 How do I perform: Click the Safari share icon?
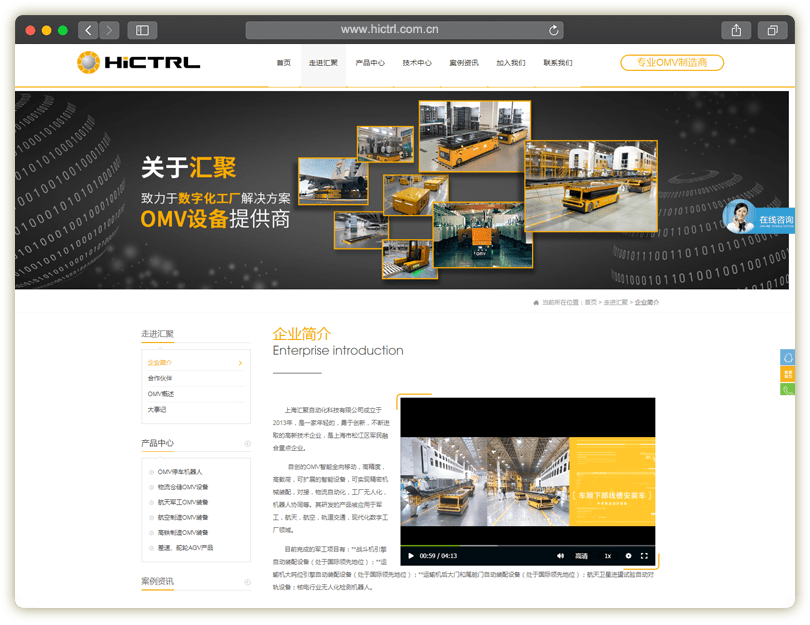(x=736, y=30)
